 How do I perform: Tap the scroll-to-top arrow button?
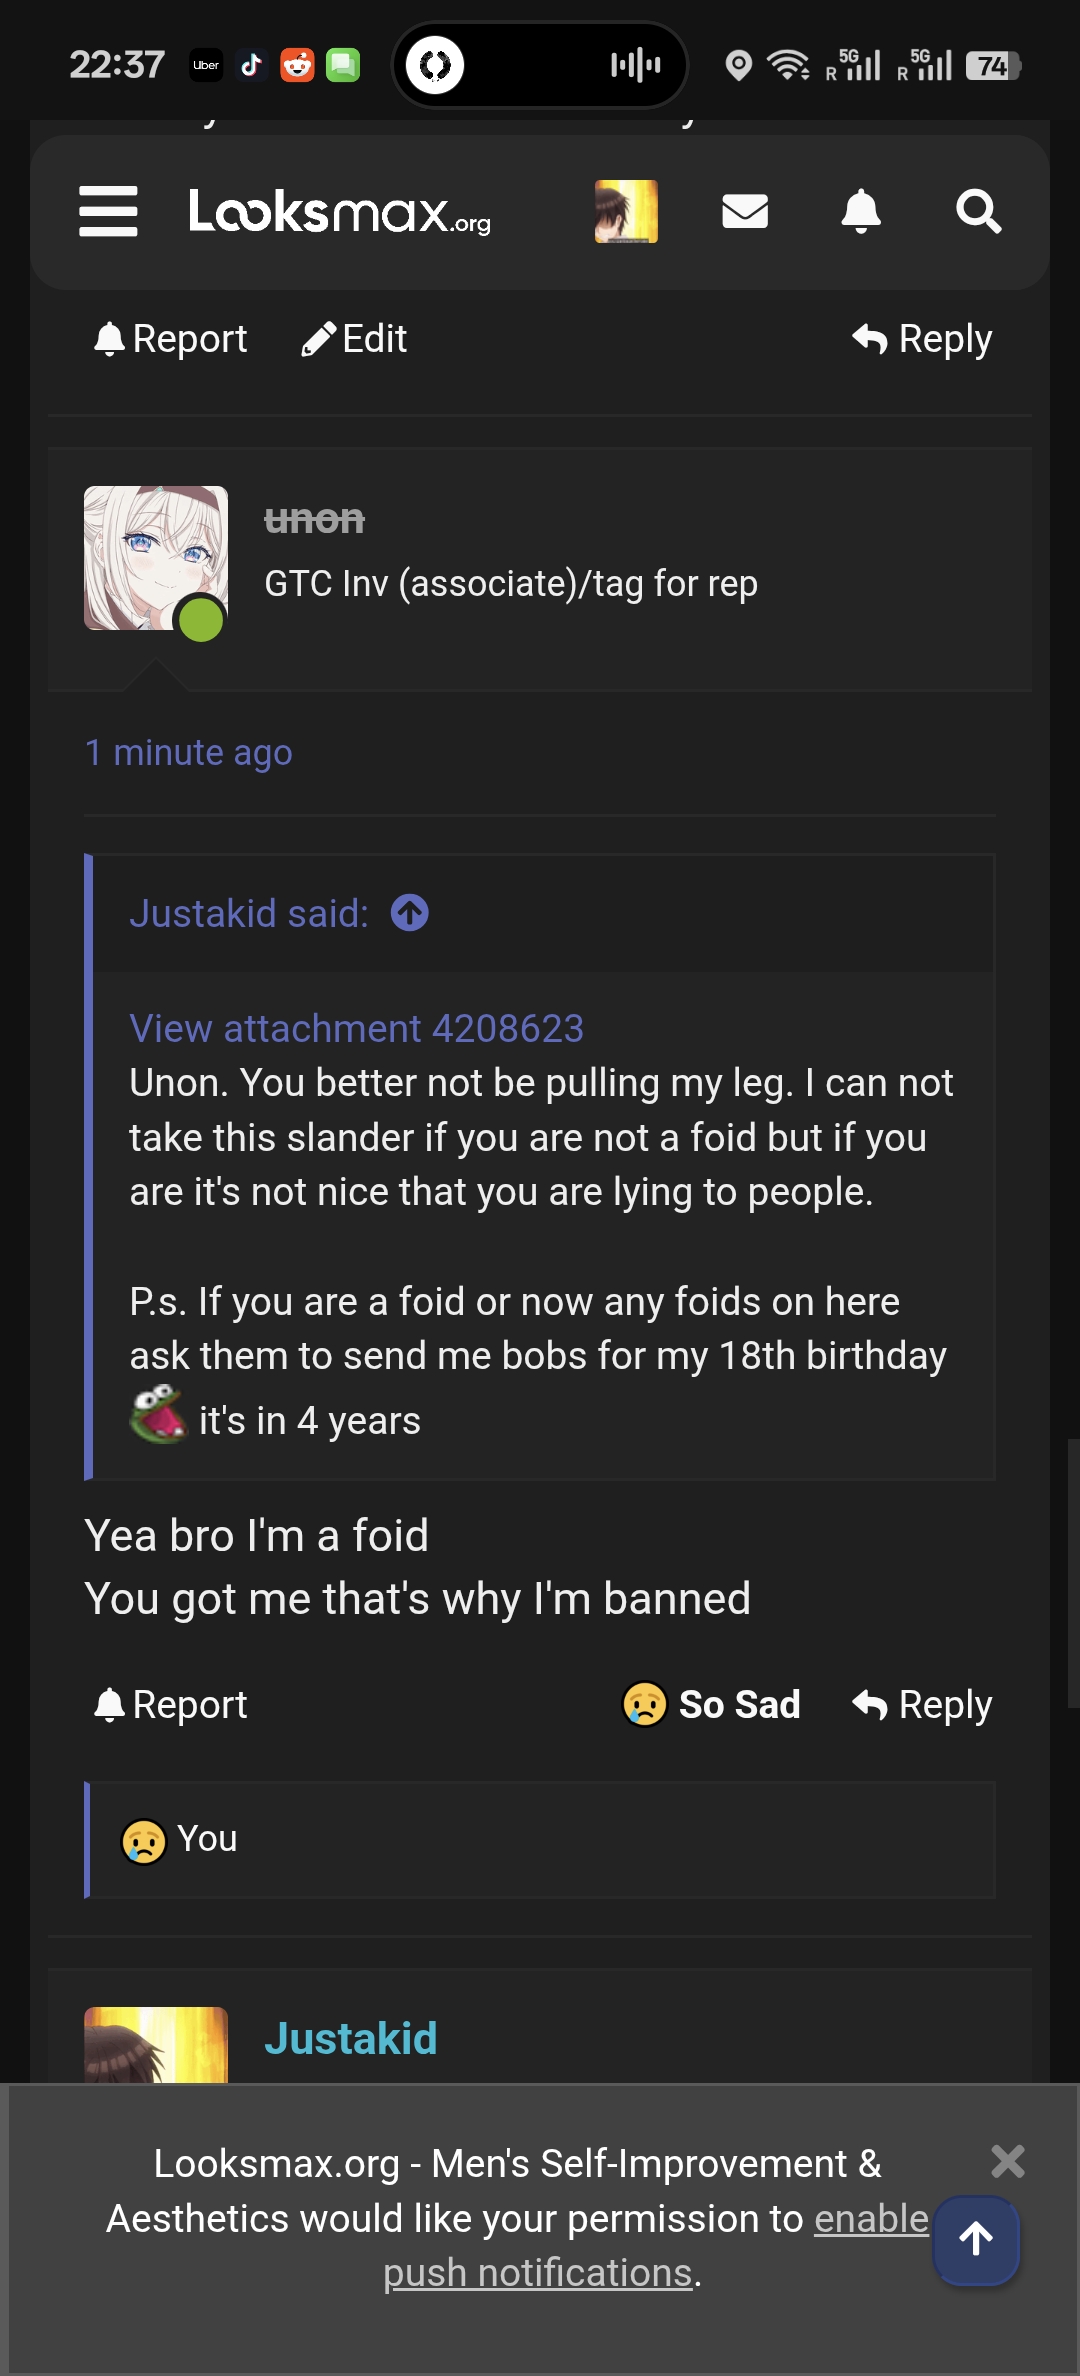tap(976, 2240)
